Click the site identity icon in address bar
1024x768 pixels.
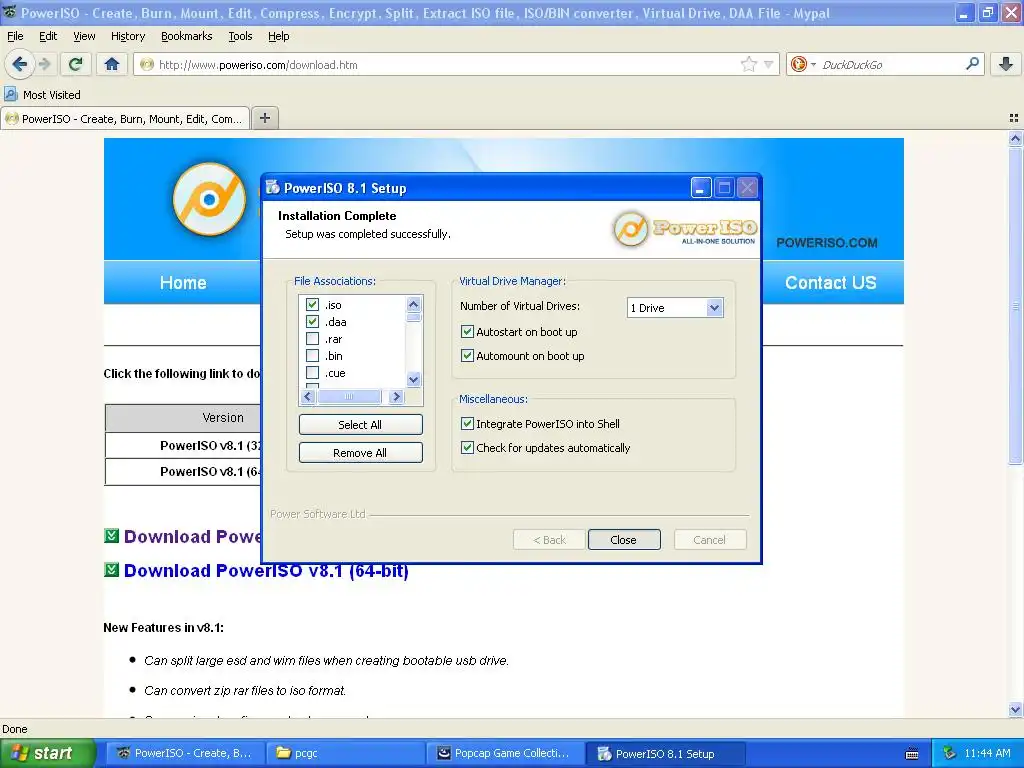147,65
